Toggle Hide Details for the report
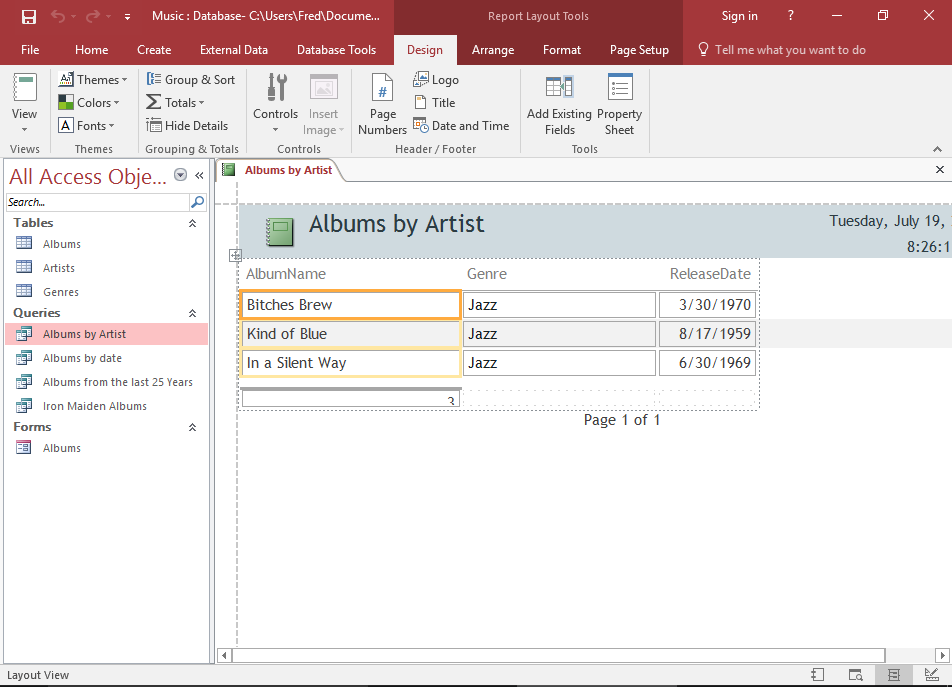This screenshot has height=687, width=952. point(188,125)
